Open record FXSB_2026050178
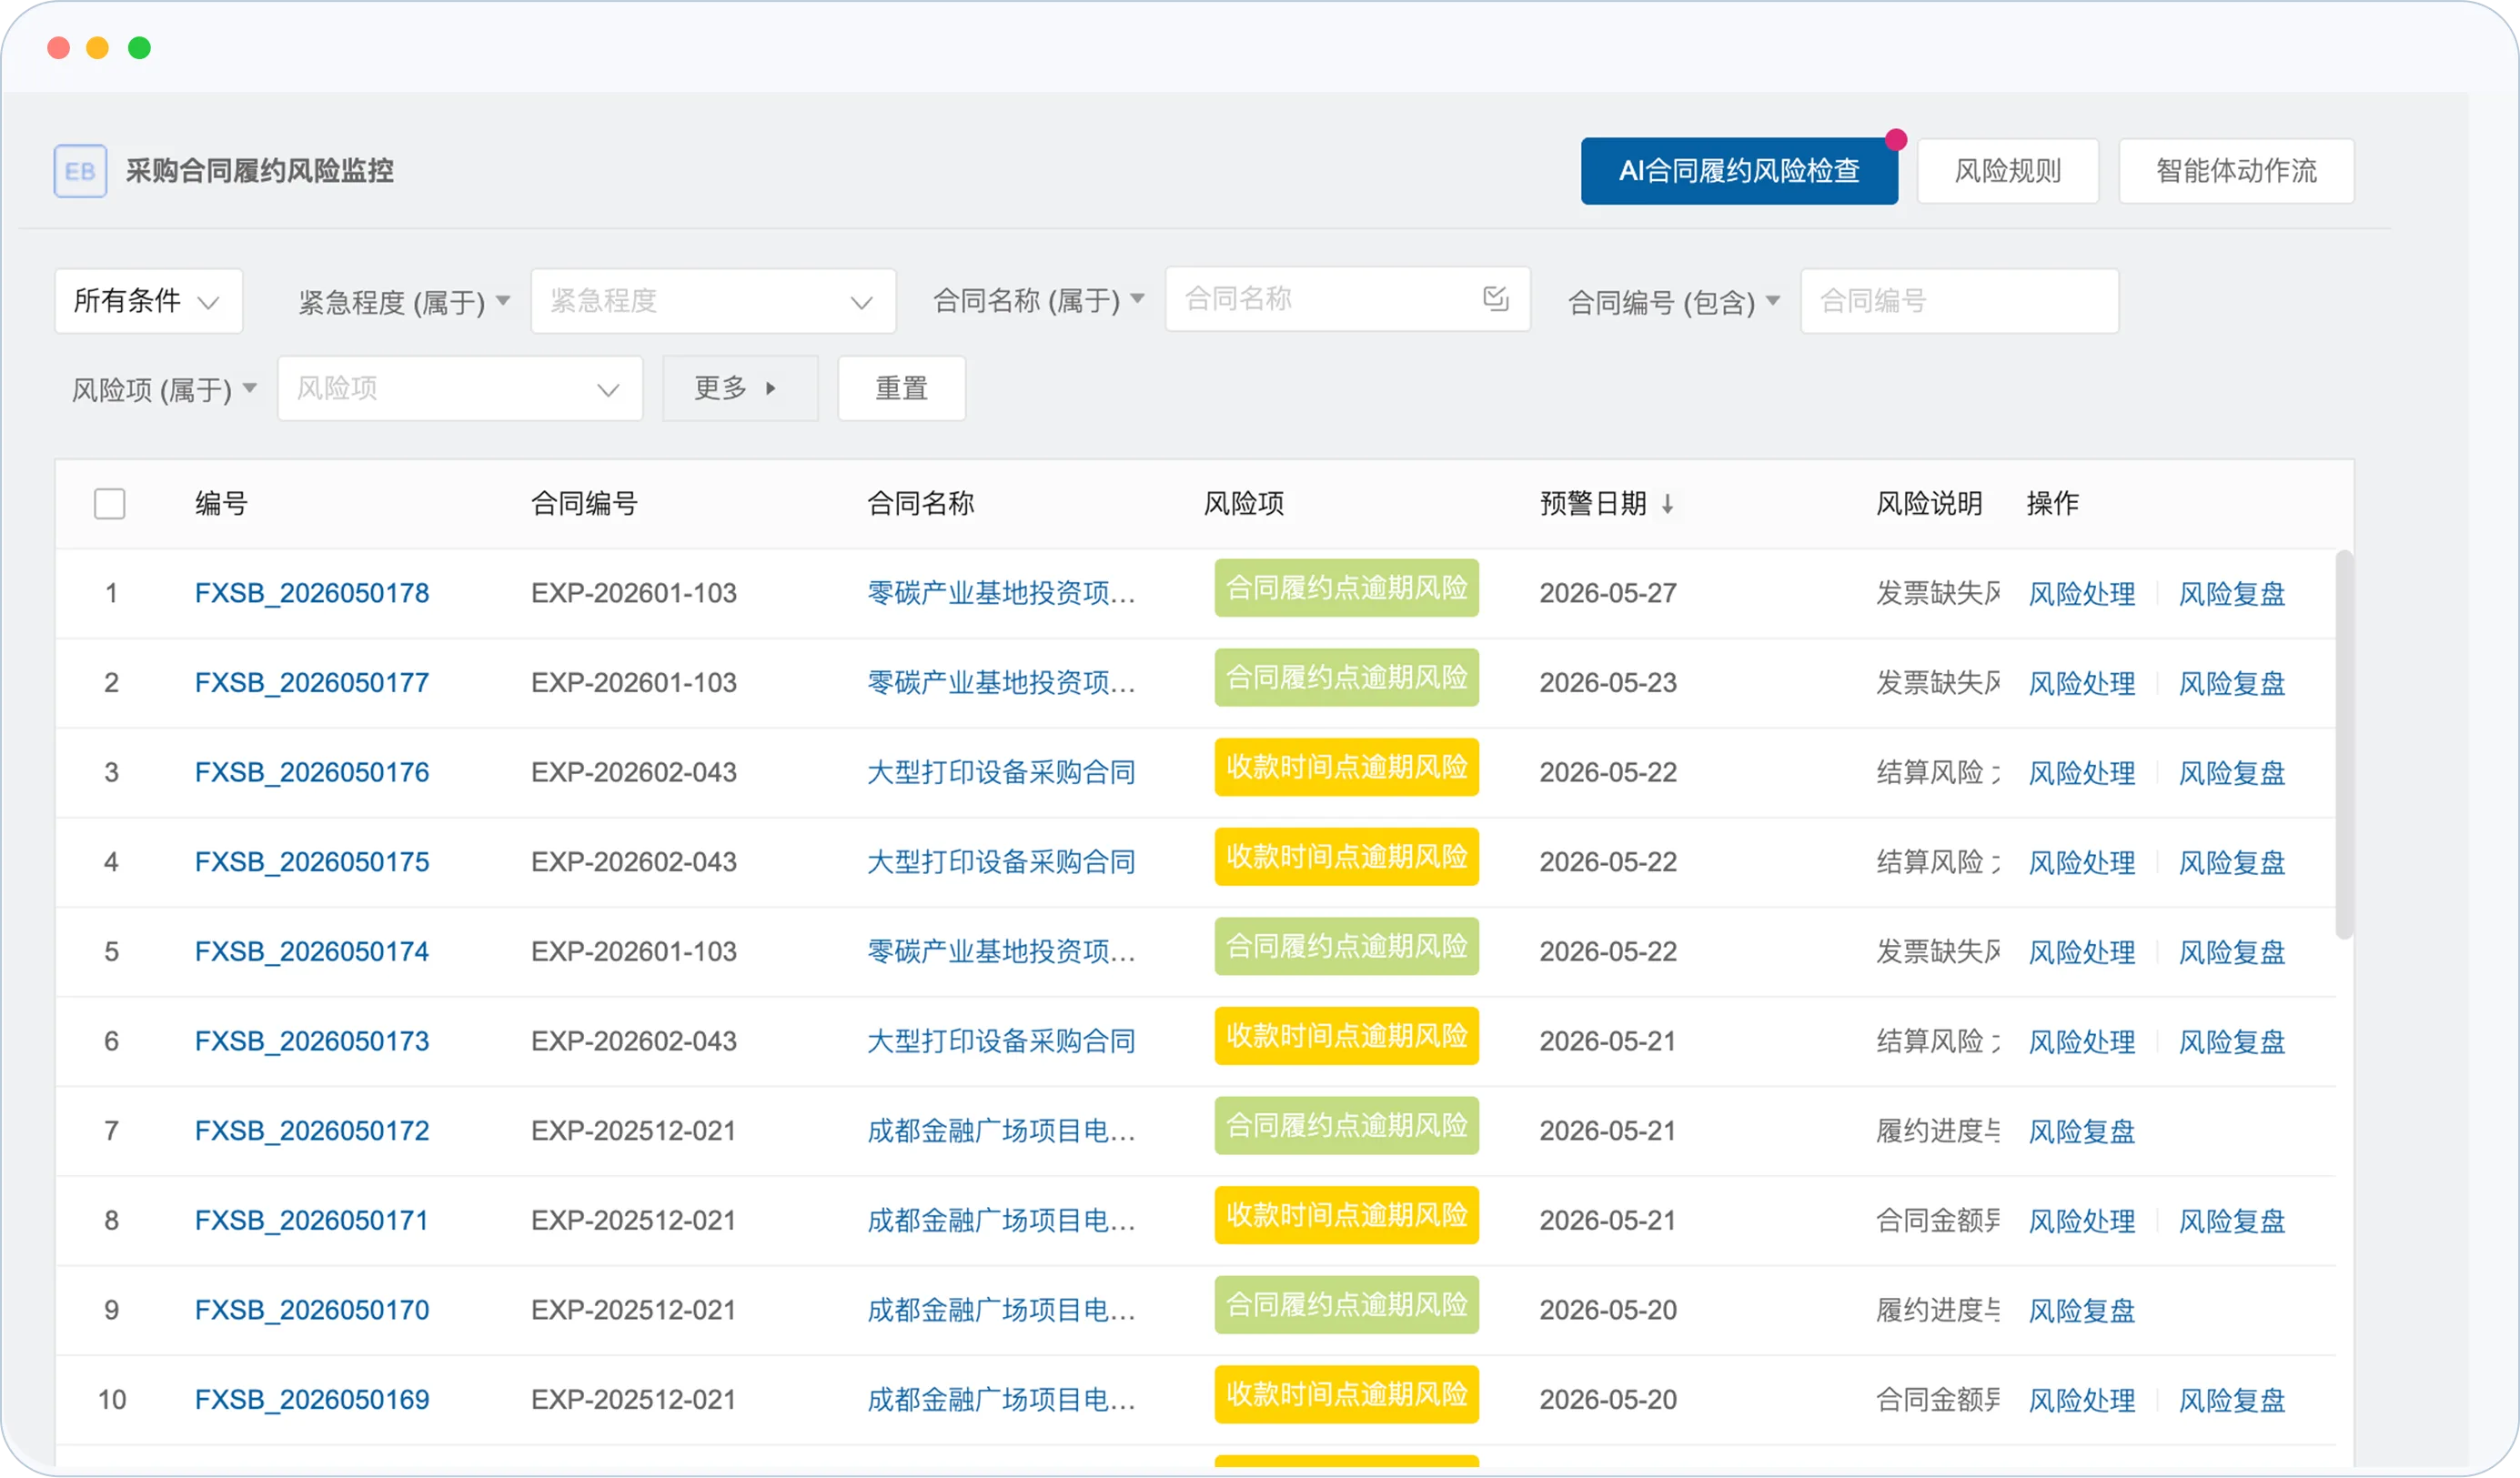The height and width of the screenshot is (1478, 2520). coord(312,594)
